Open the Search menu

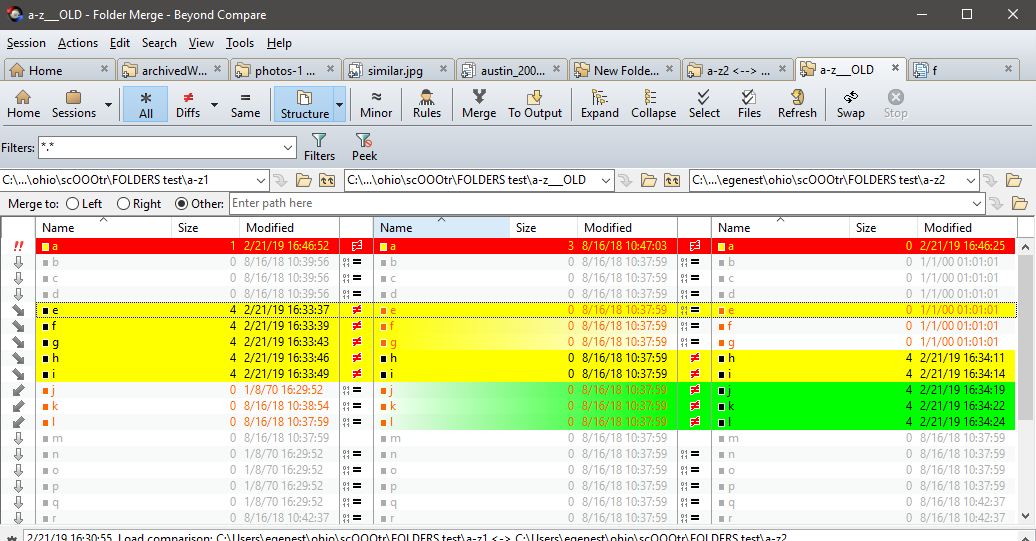click(x=159, y=43)
